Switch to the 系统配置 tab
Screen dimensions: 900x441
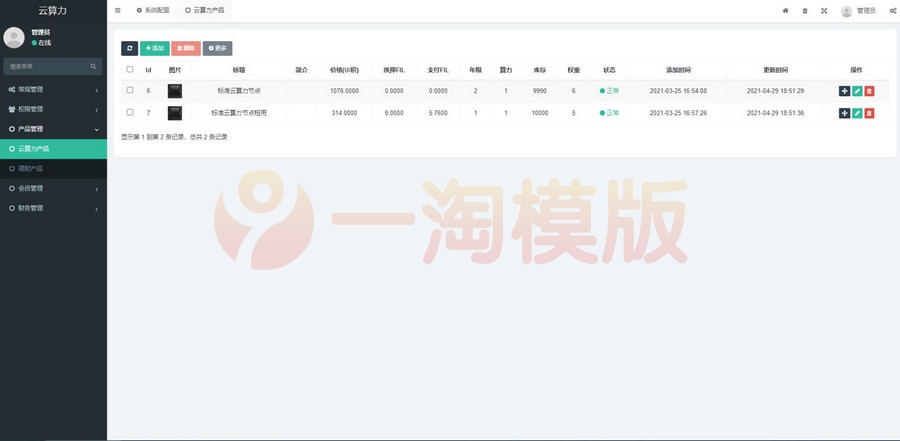coord(153,10)
